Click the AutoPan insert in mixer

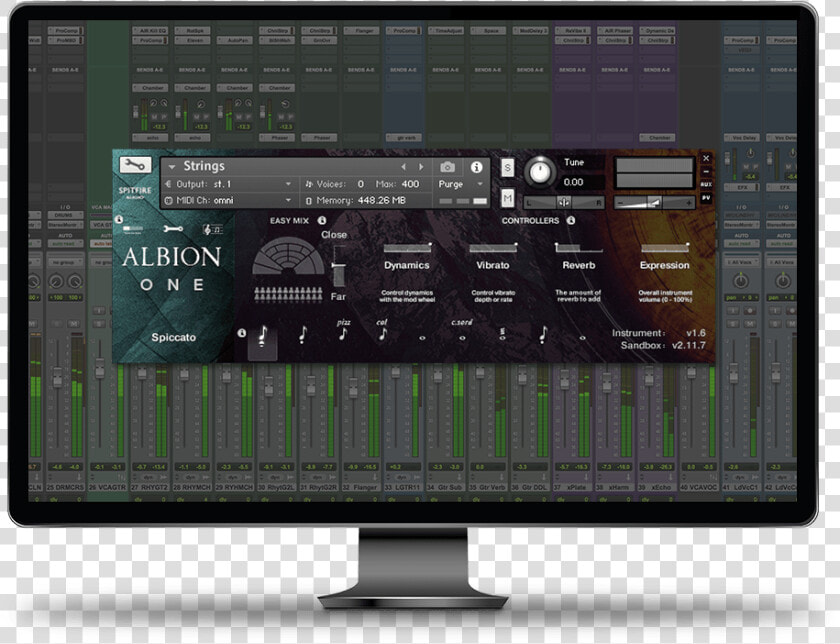point(235,41)
